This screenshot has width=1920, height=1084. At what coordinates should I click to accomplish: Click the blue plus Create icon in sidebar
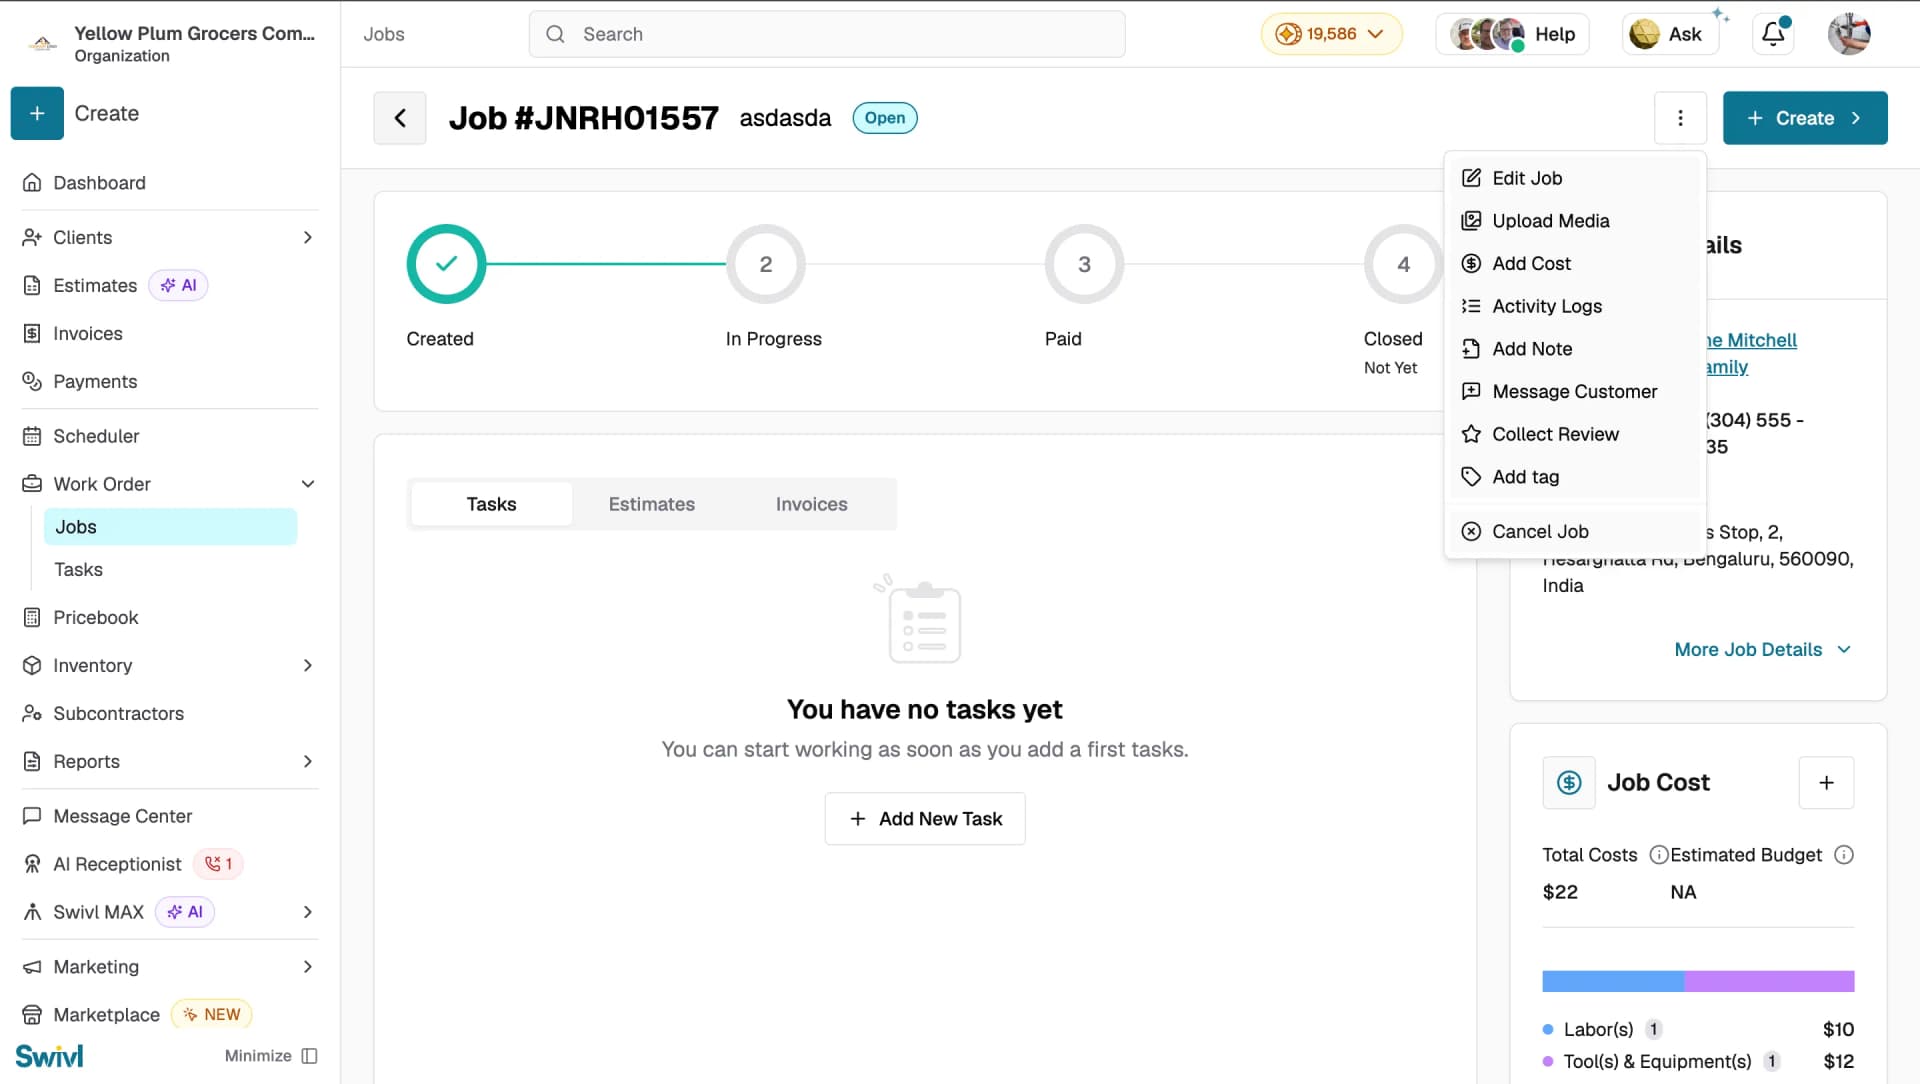[37, 114]
